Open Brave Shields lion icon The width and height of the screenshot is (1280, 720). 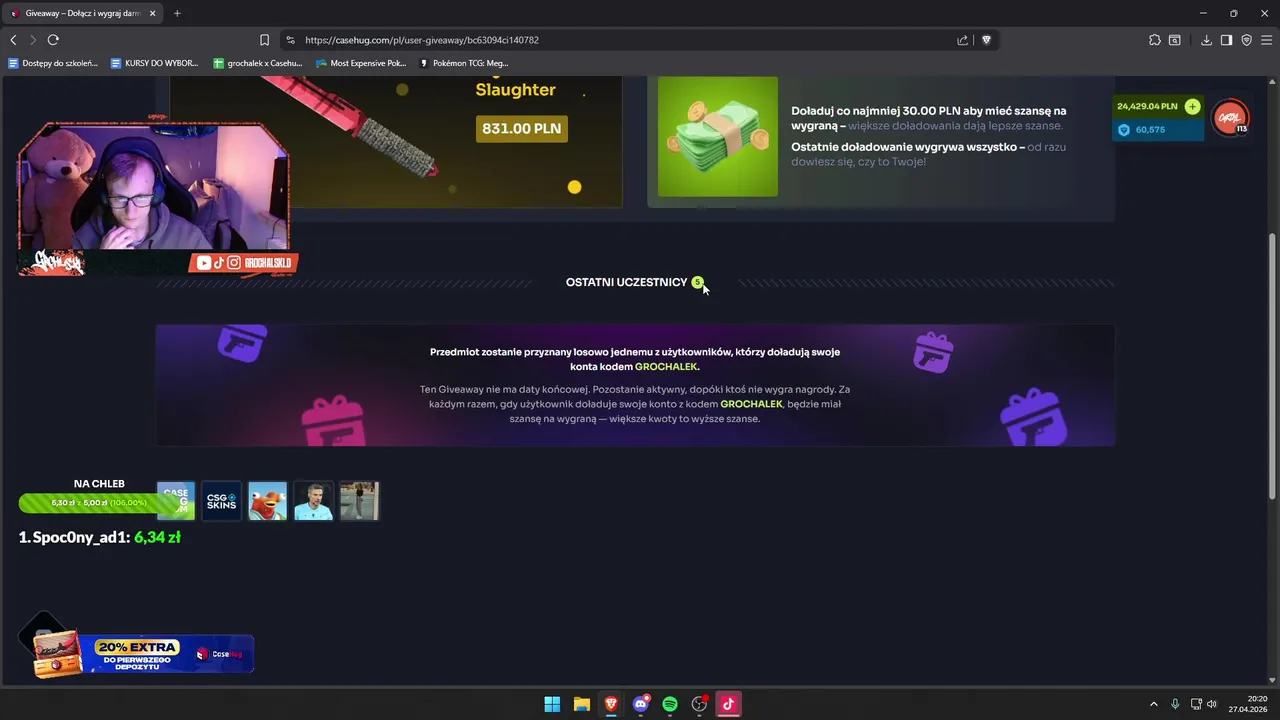click(986, 40)
